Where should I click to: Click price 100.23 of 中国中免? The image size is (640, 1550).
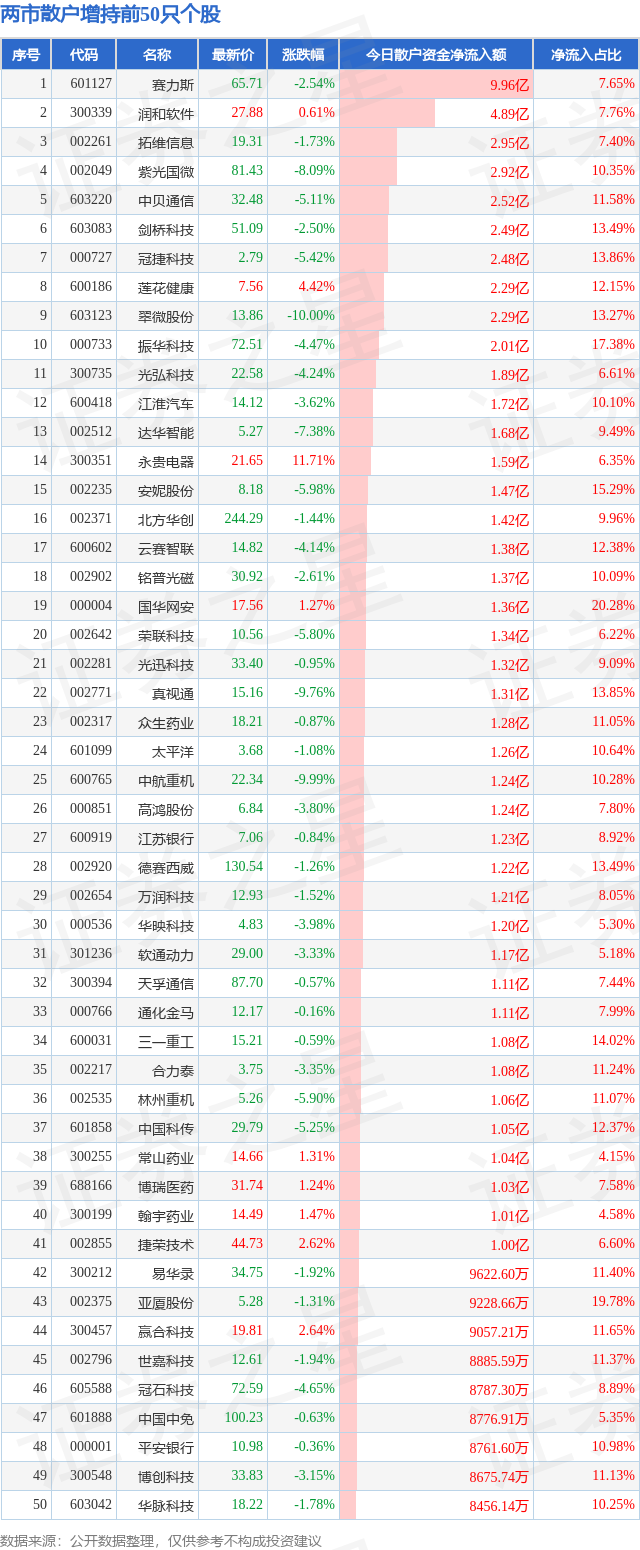pos(244,1418)
